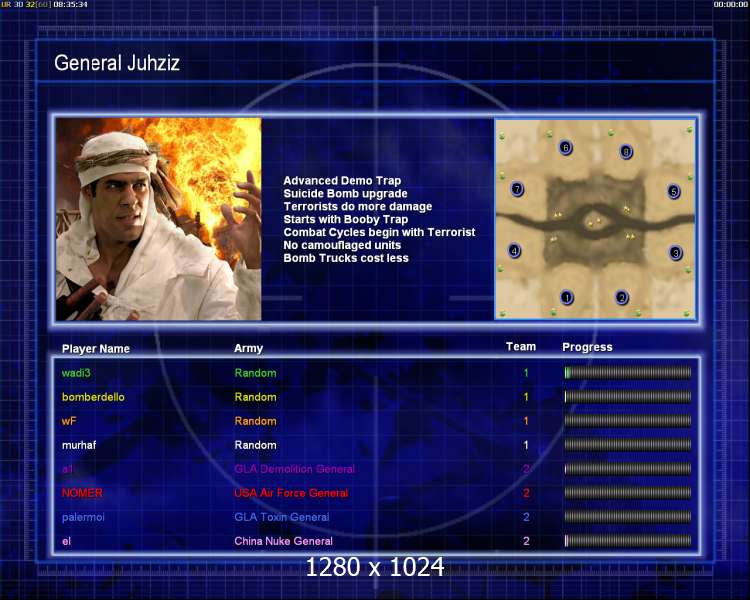Click wF's "Random" army entry
Screen dimensions: 750x600
[255, 421]
